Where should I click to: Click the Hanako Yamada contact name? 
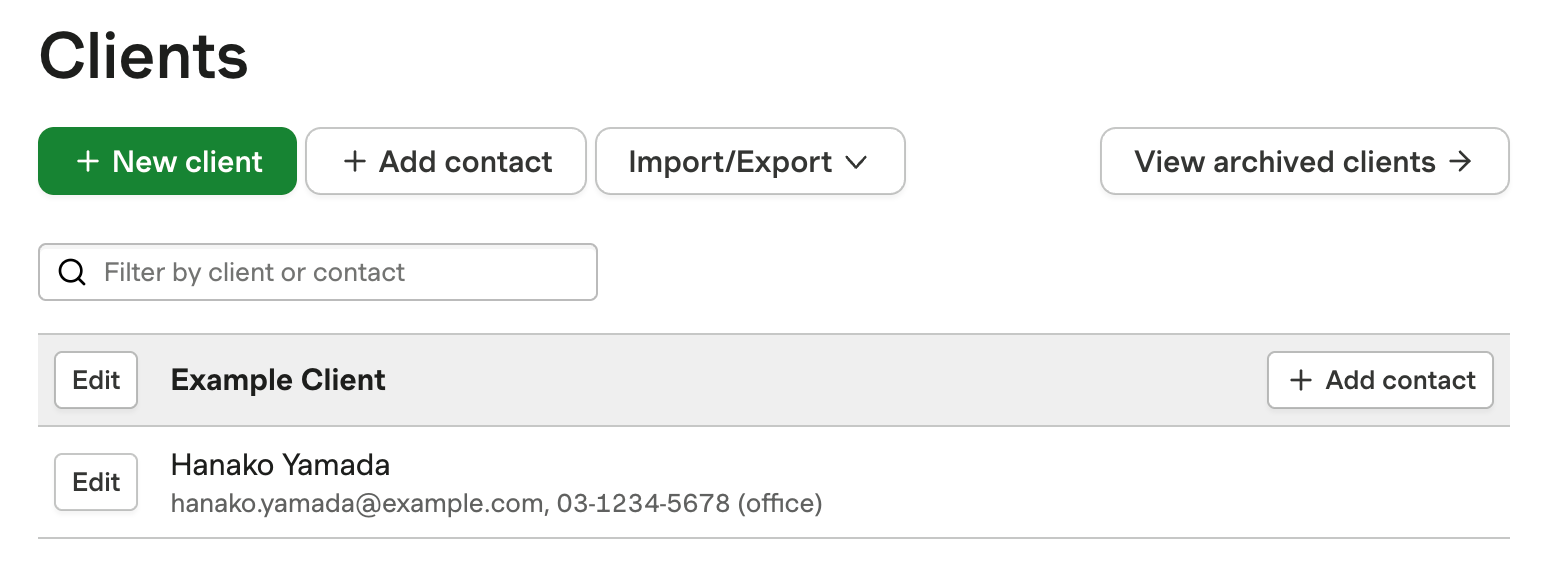click(280, 465)
